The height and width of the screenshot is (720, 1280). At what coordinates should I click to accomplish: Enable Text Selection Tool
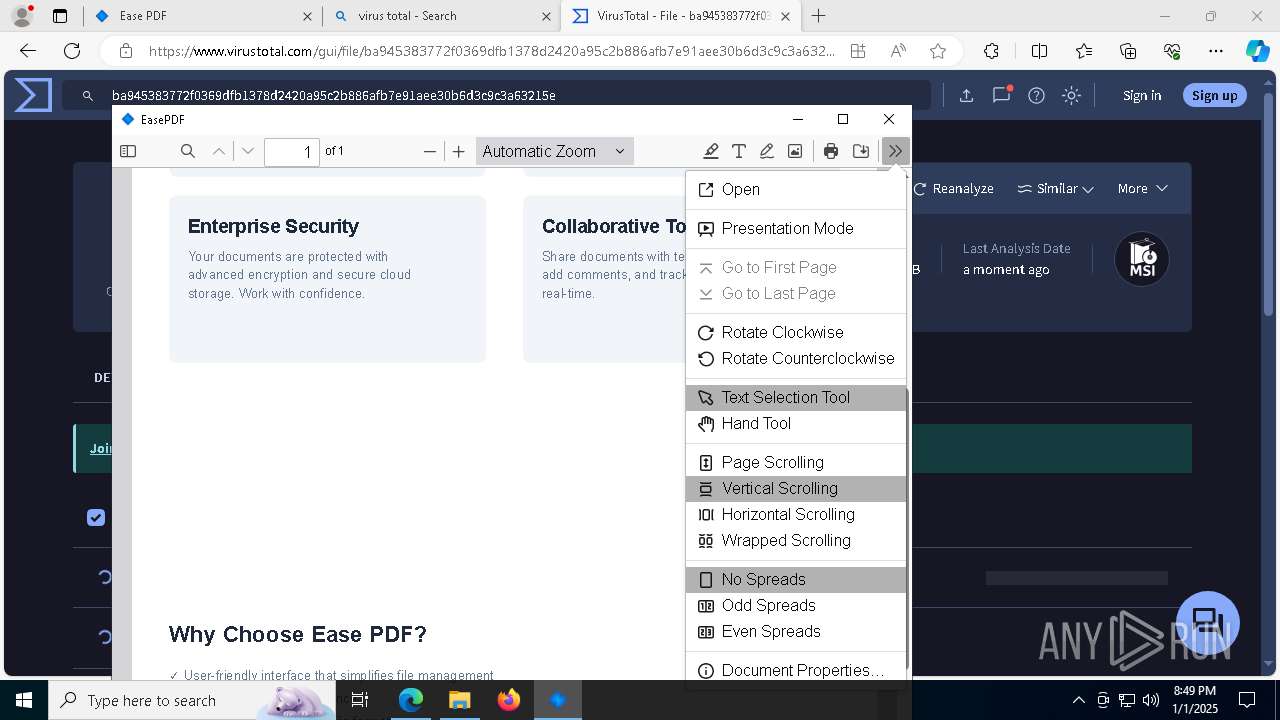click(796, 397)
